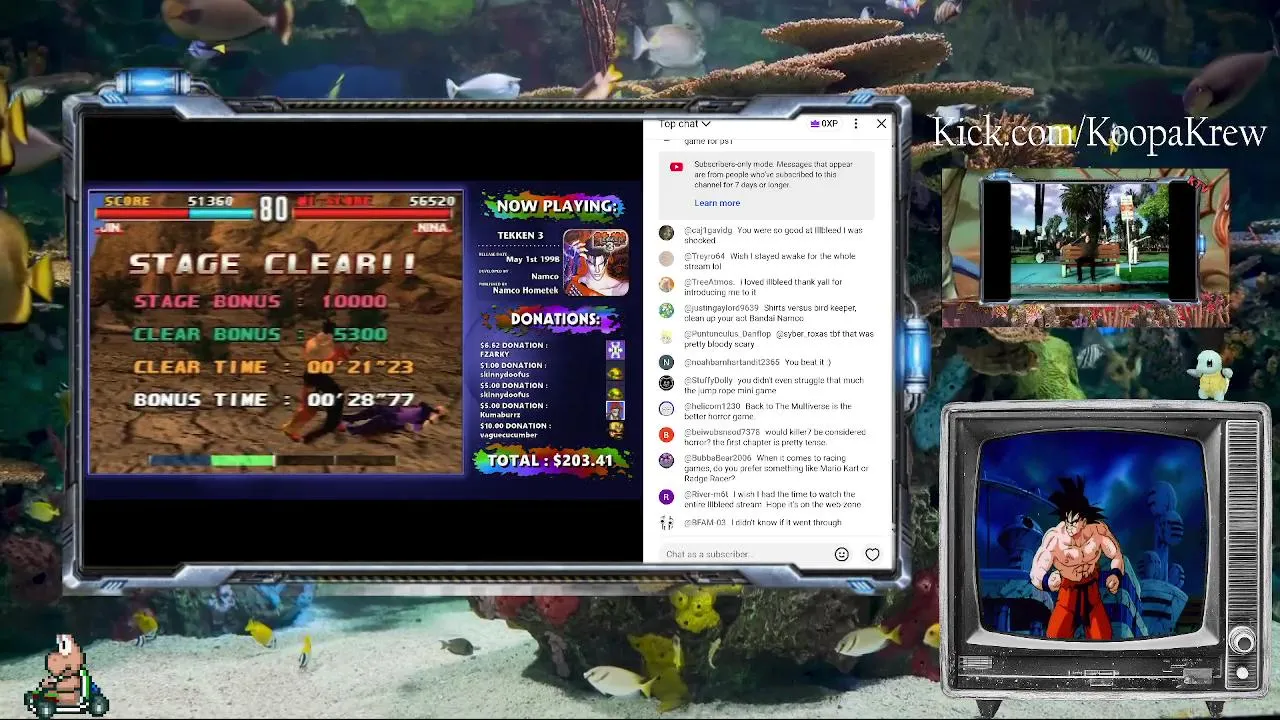This screenshot has width=1280, height=720.
Task: Click the STAGE BONUS 10000 line
Action: (x=260, y=301)
